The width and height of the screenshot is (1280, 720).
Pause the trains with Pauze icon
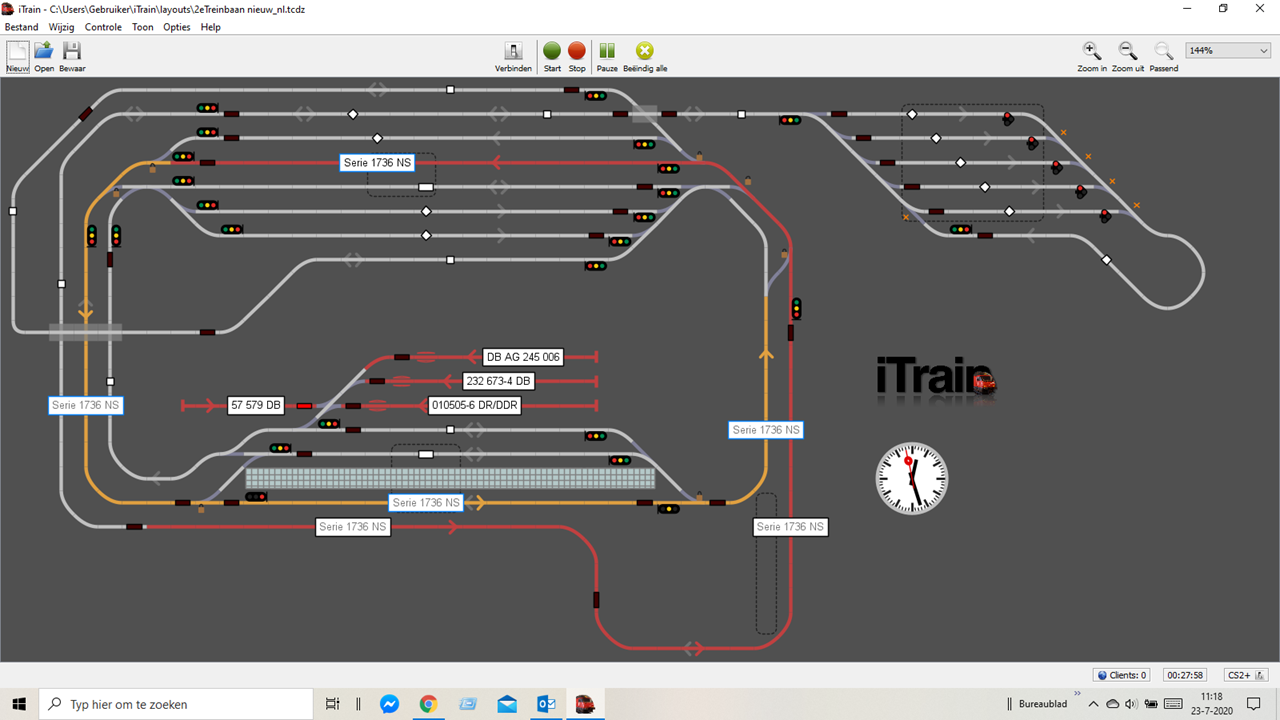pos(607,56)
